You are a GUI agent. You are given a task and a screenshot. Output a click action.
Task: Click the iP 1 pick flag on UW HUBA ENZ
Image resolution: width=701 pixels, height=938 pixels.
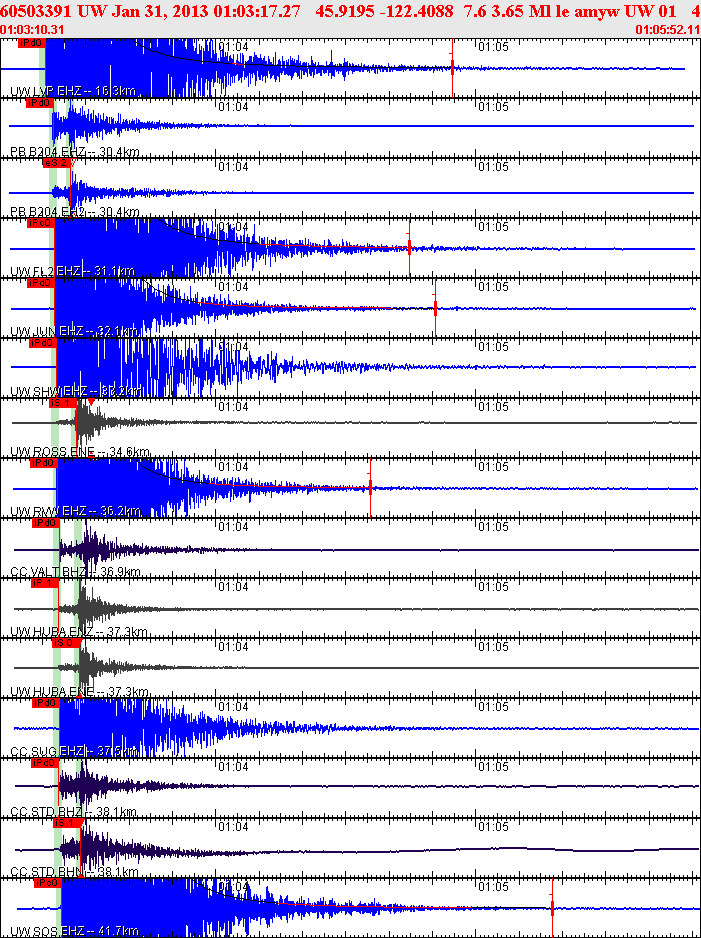tap(45, 583)
